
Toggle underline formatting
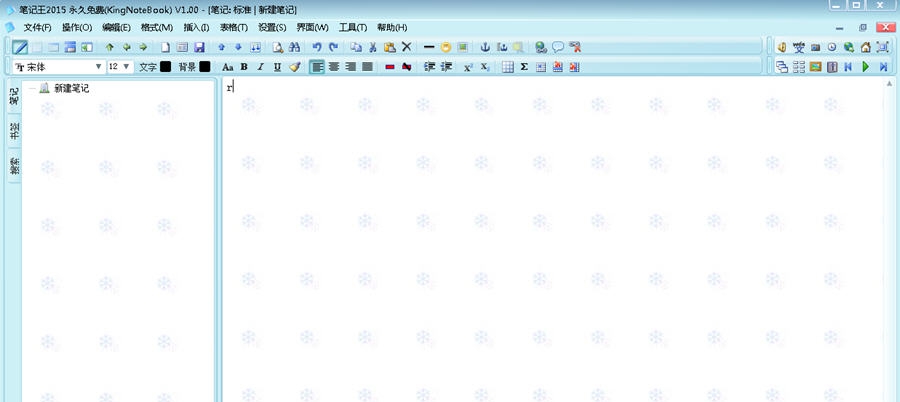pos(277,67)
